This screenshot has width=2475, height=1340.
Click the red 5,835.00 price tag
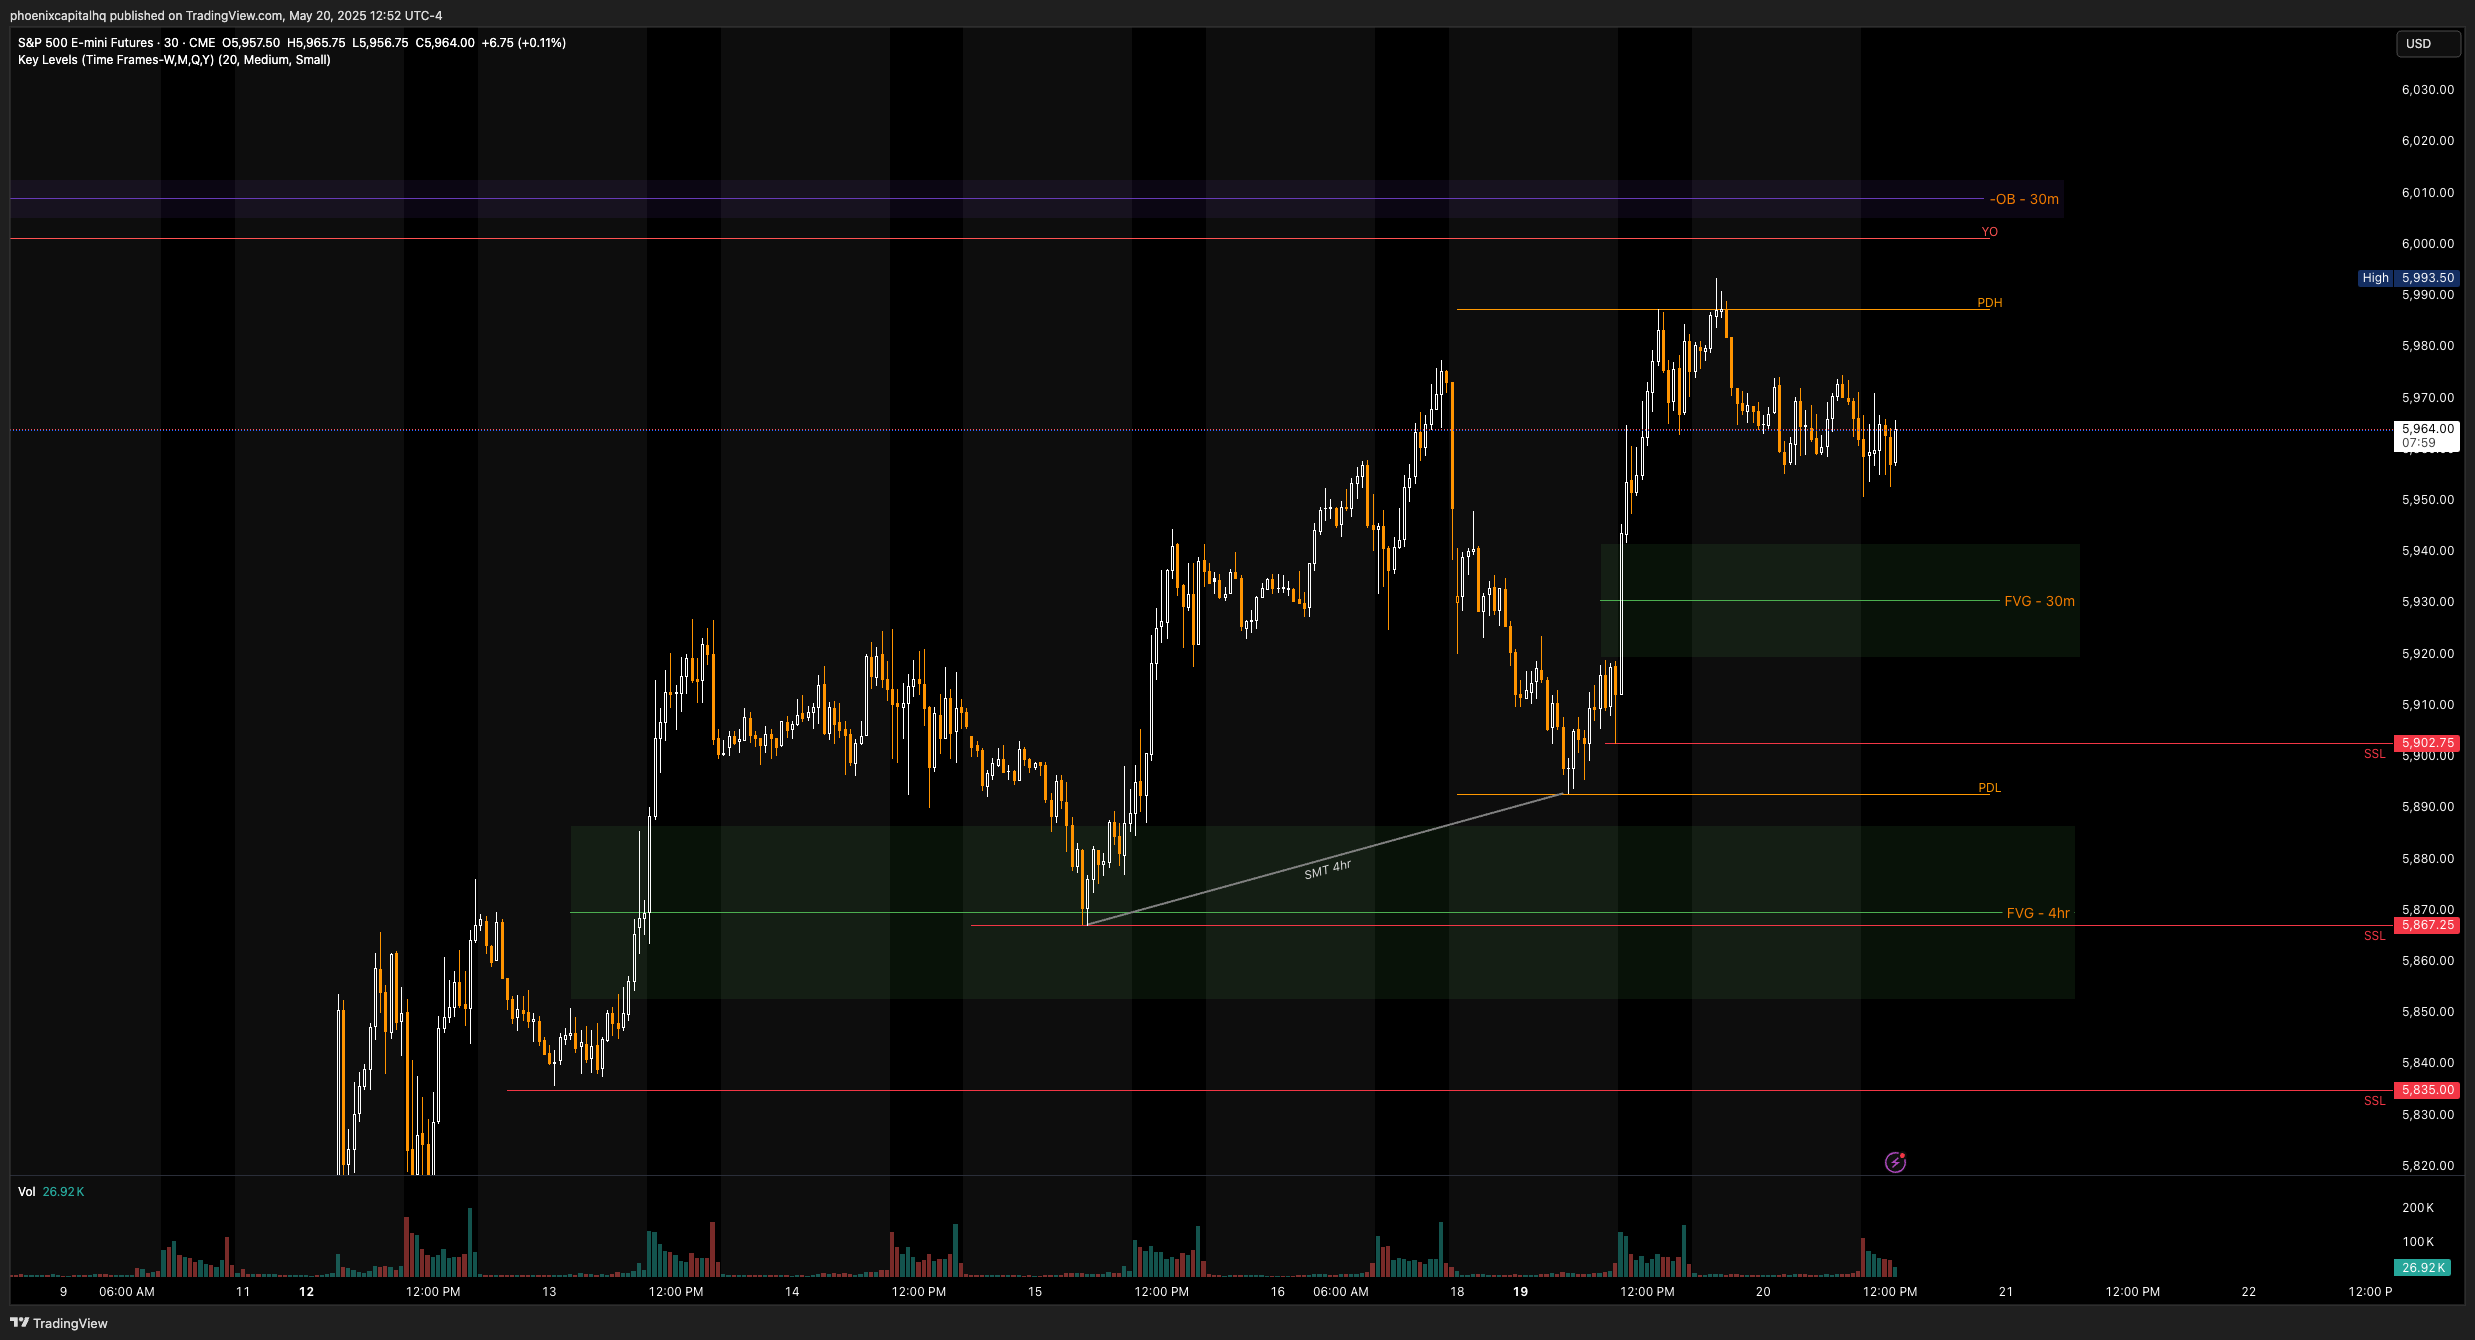[2427, 1090]
